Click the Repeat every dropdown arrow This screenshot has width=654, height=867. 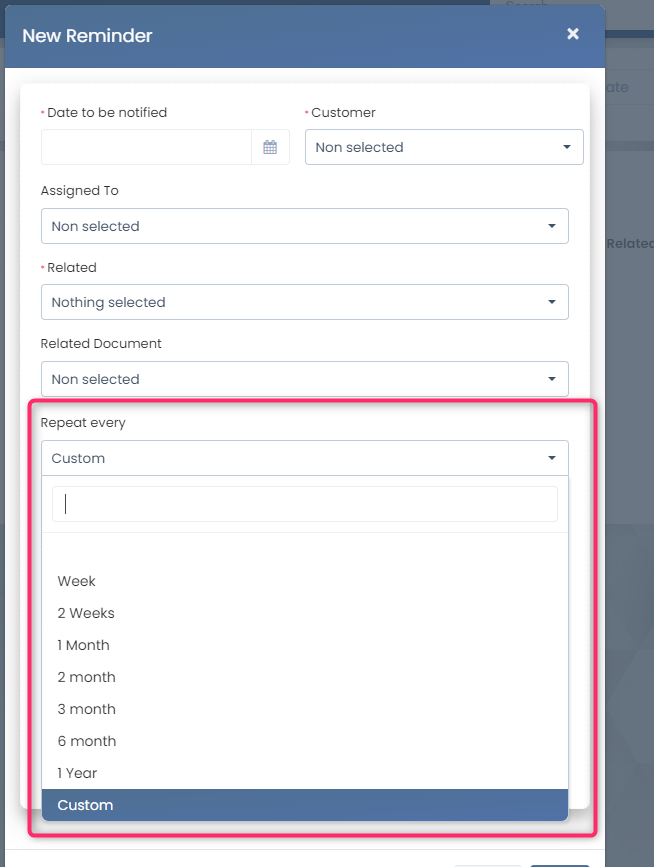click(x=553, y=457)
